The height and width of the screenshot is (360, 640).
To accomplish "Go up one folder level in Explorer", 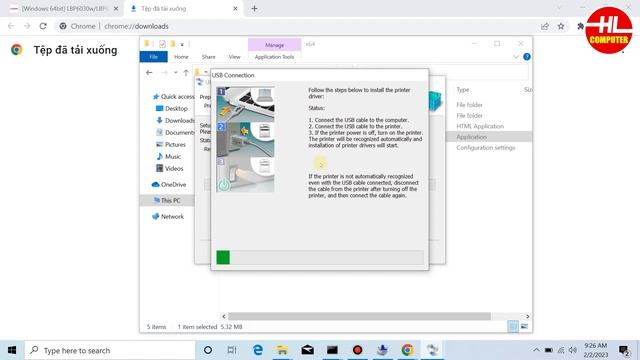I will (186, 73).
